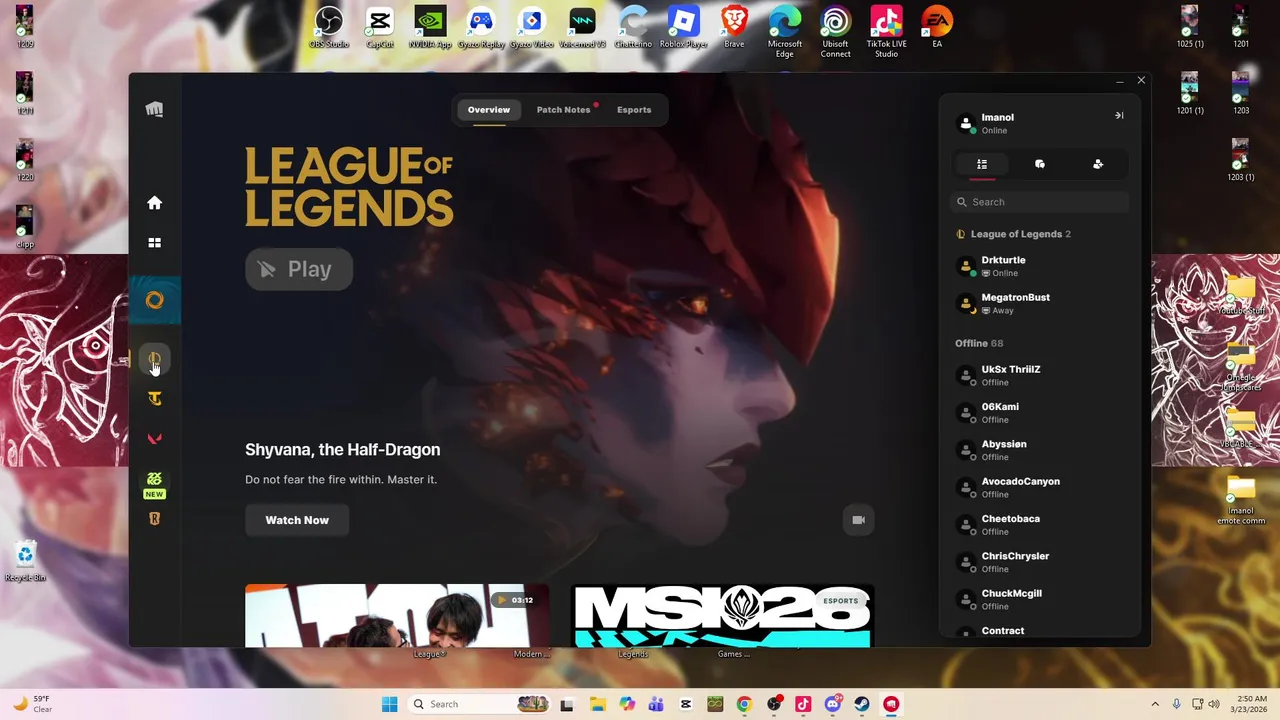1280x720 pixels.
Task: Select offline friend UkSx ThrillZ
Action: 1040,376
